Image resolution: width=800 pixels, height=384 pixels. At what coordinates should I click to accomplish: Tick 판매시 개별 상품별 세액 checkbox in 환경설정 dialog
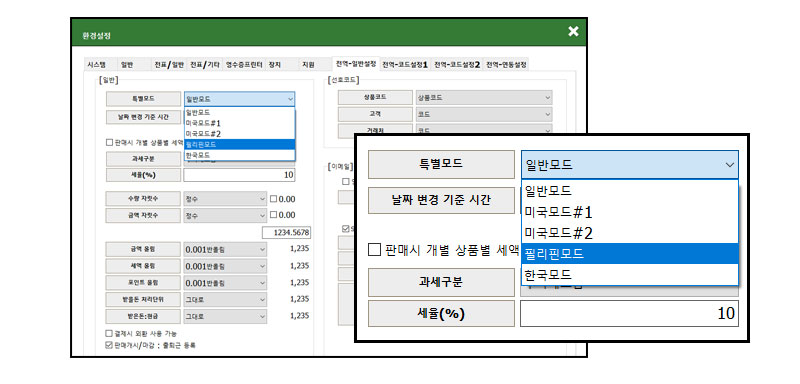109,143
